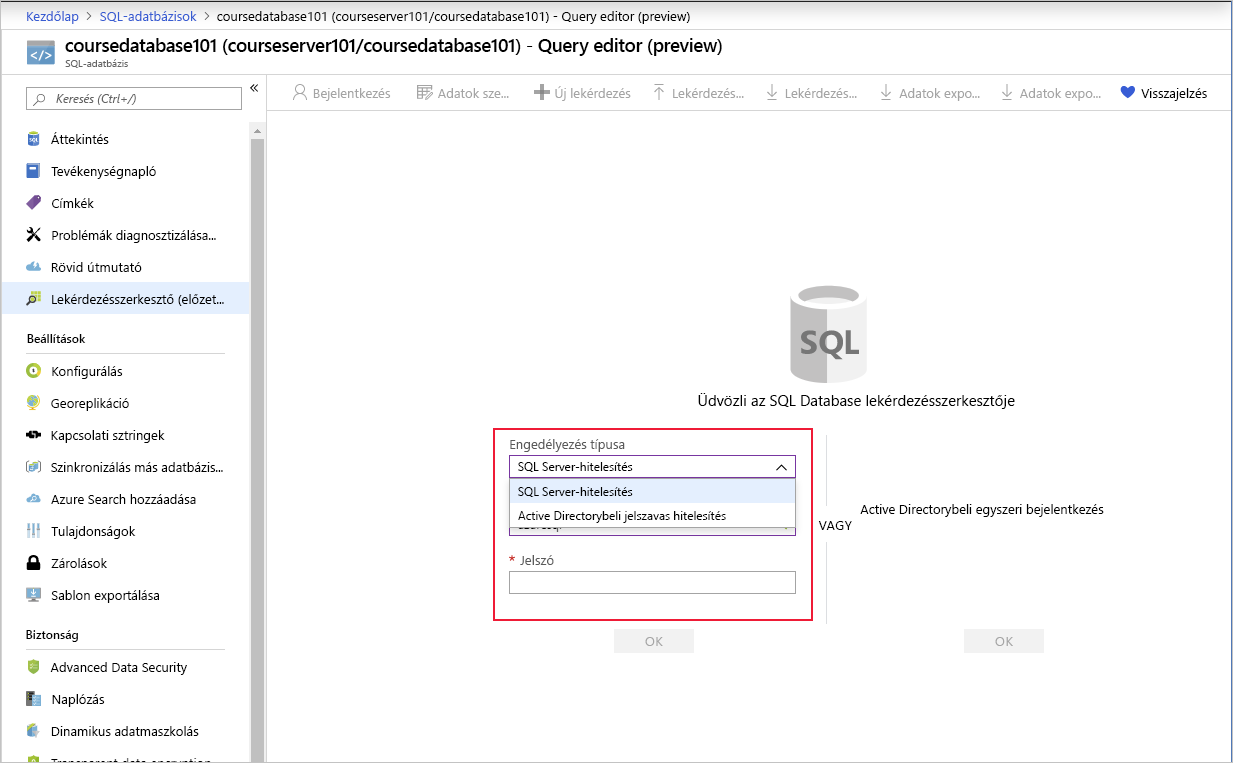The image size is (1233, 763).
Task: Click OK under the Jelszó field
Action: [x=653, y=640]
